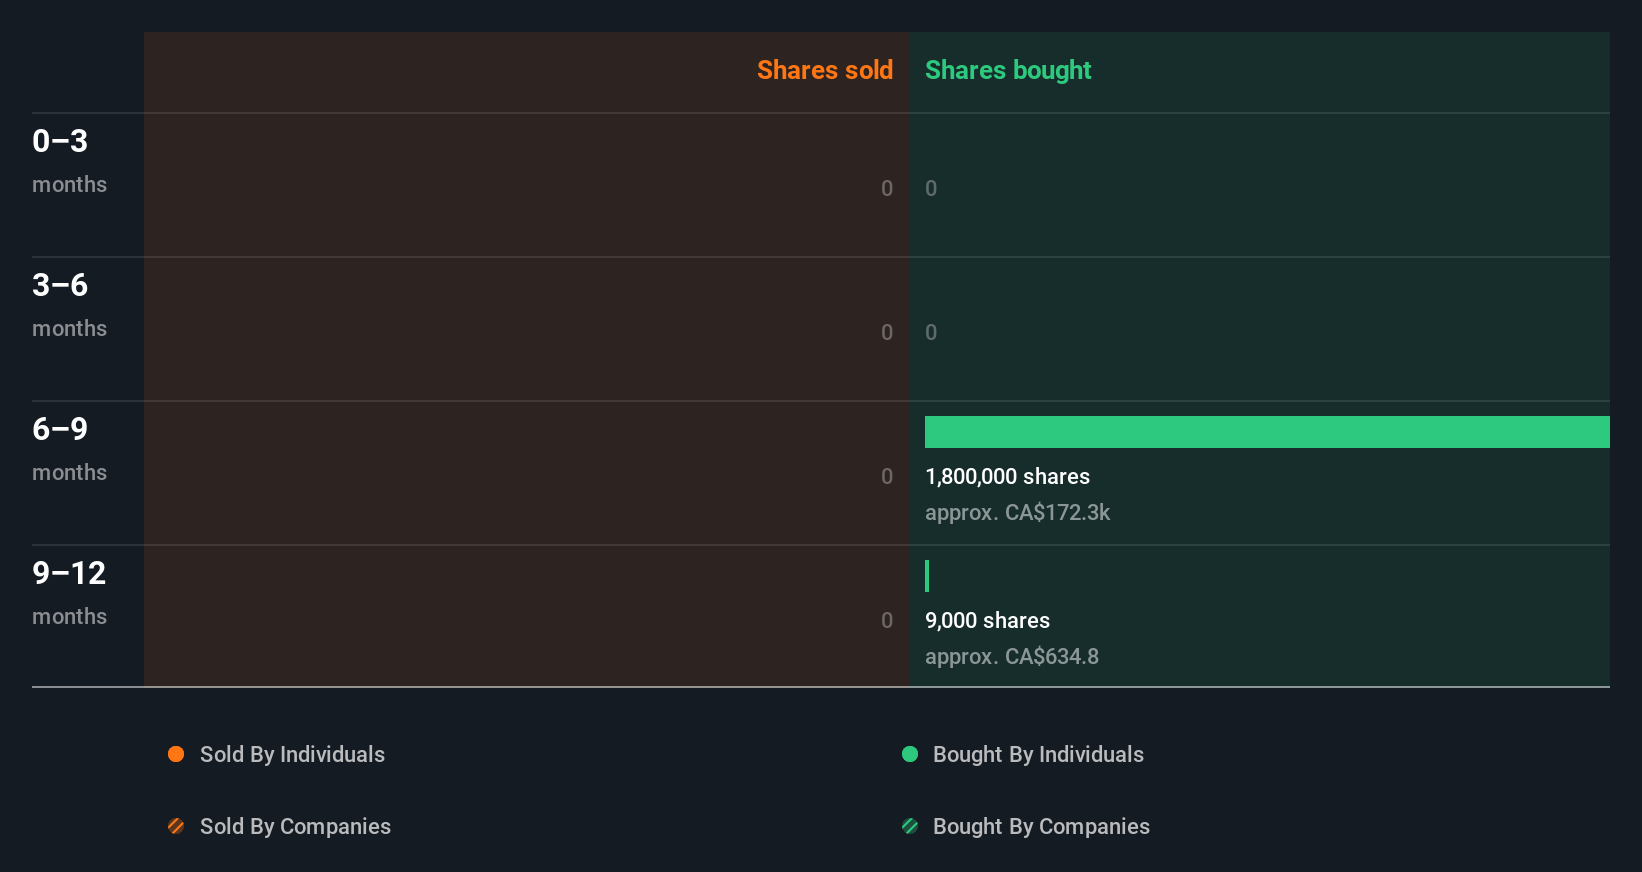
Task: Select the approx. CA$172.3k amount
Action: pos(1017,513)
